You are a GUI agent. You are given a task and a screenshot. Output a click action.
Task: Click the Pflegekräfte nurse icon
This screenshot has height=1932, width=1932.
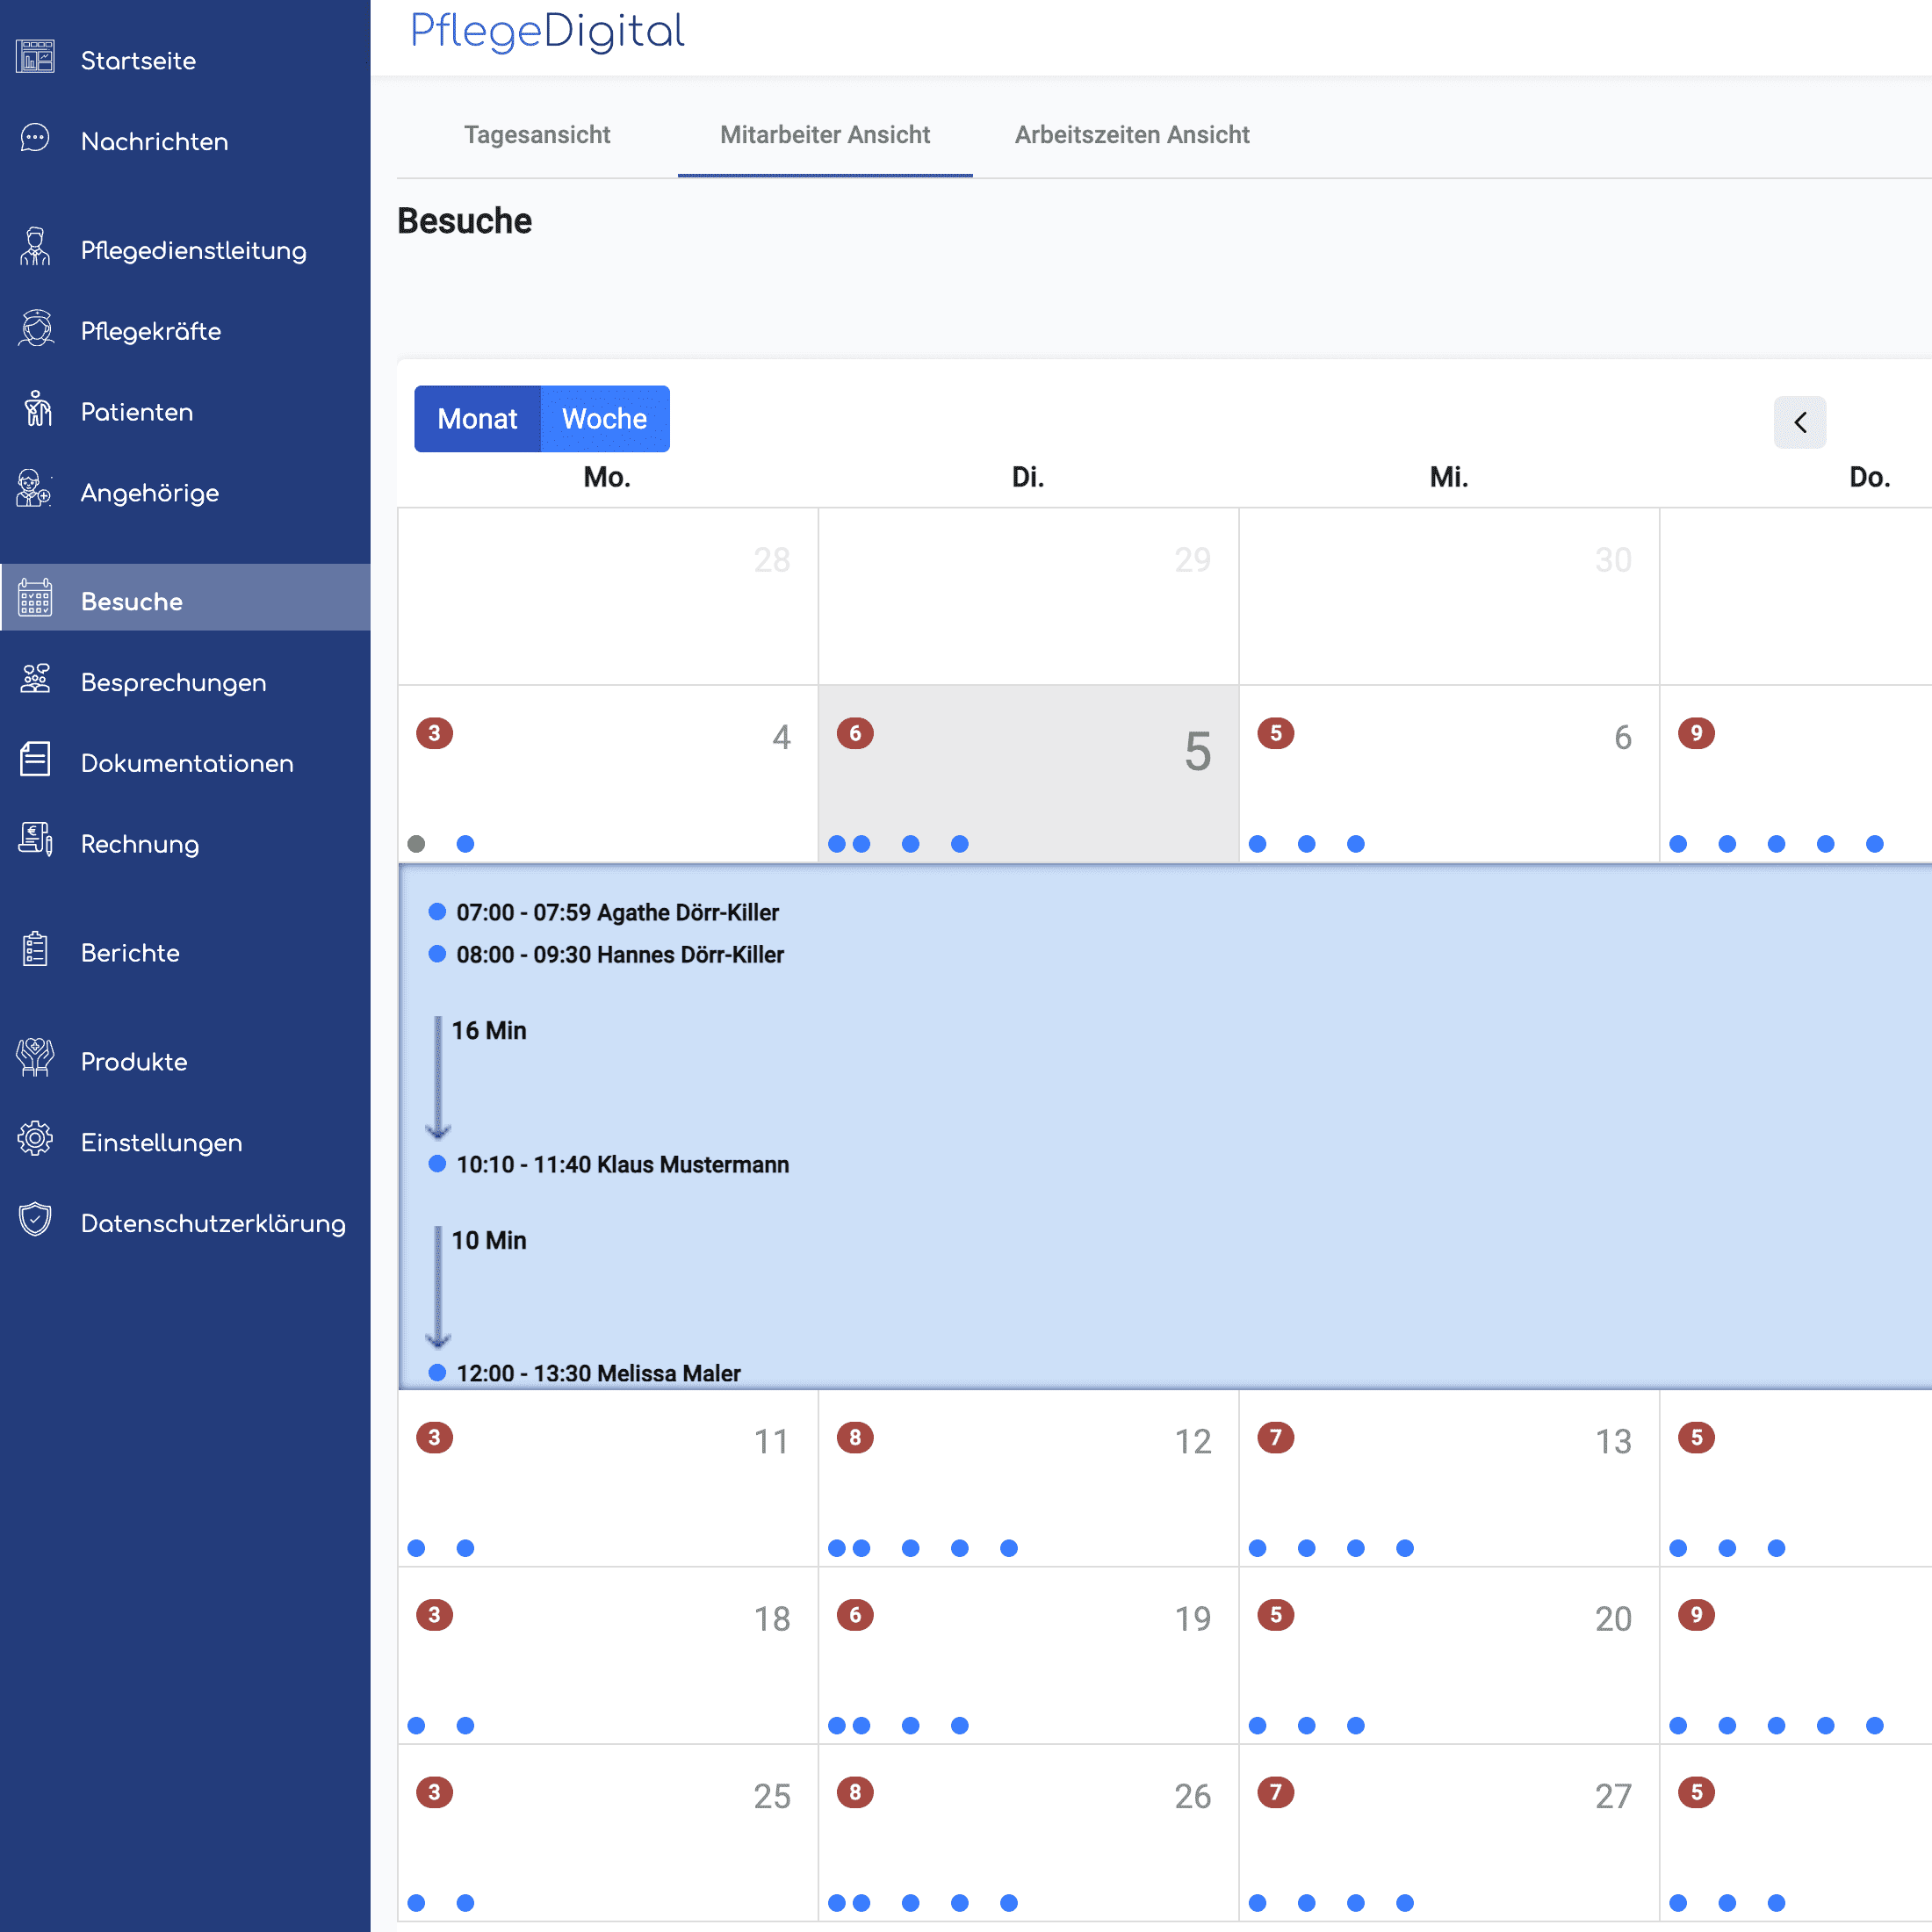tap(35, 329)
